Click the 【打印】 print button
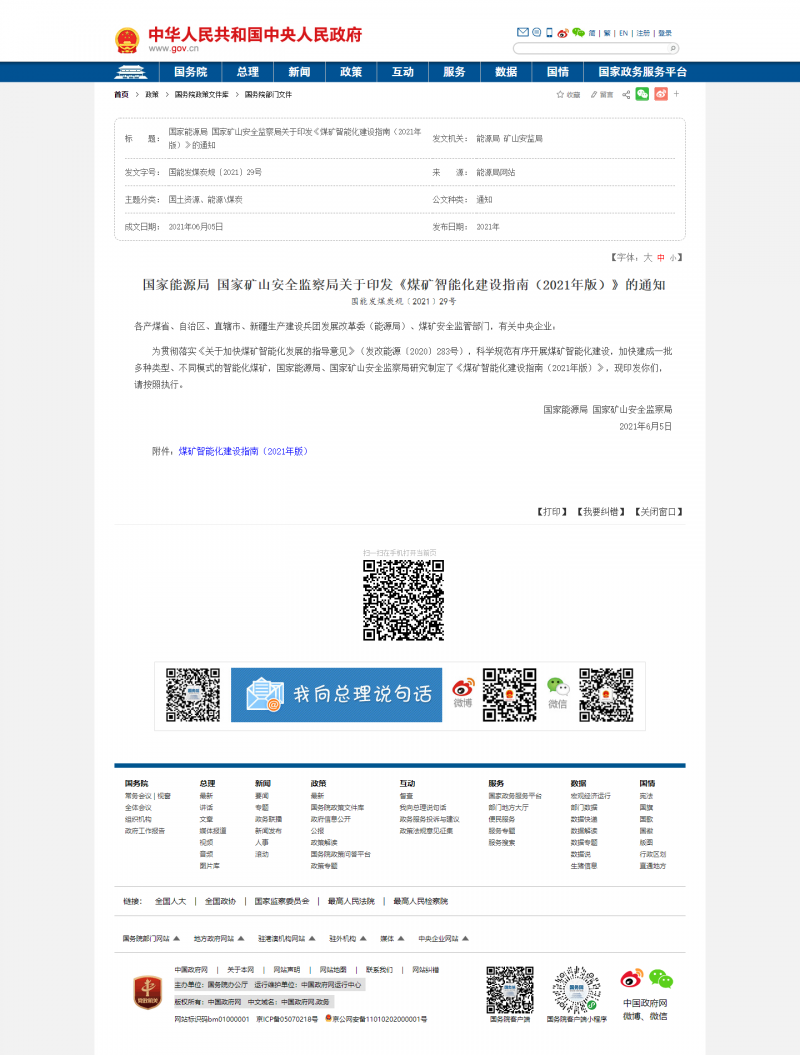Screen dimensions: 800x1055 click(552, 511)
